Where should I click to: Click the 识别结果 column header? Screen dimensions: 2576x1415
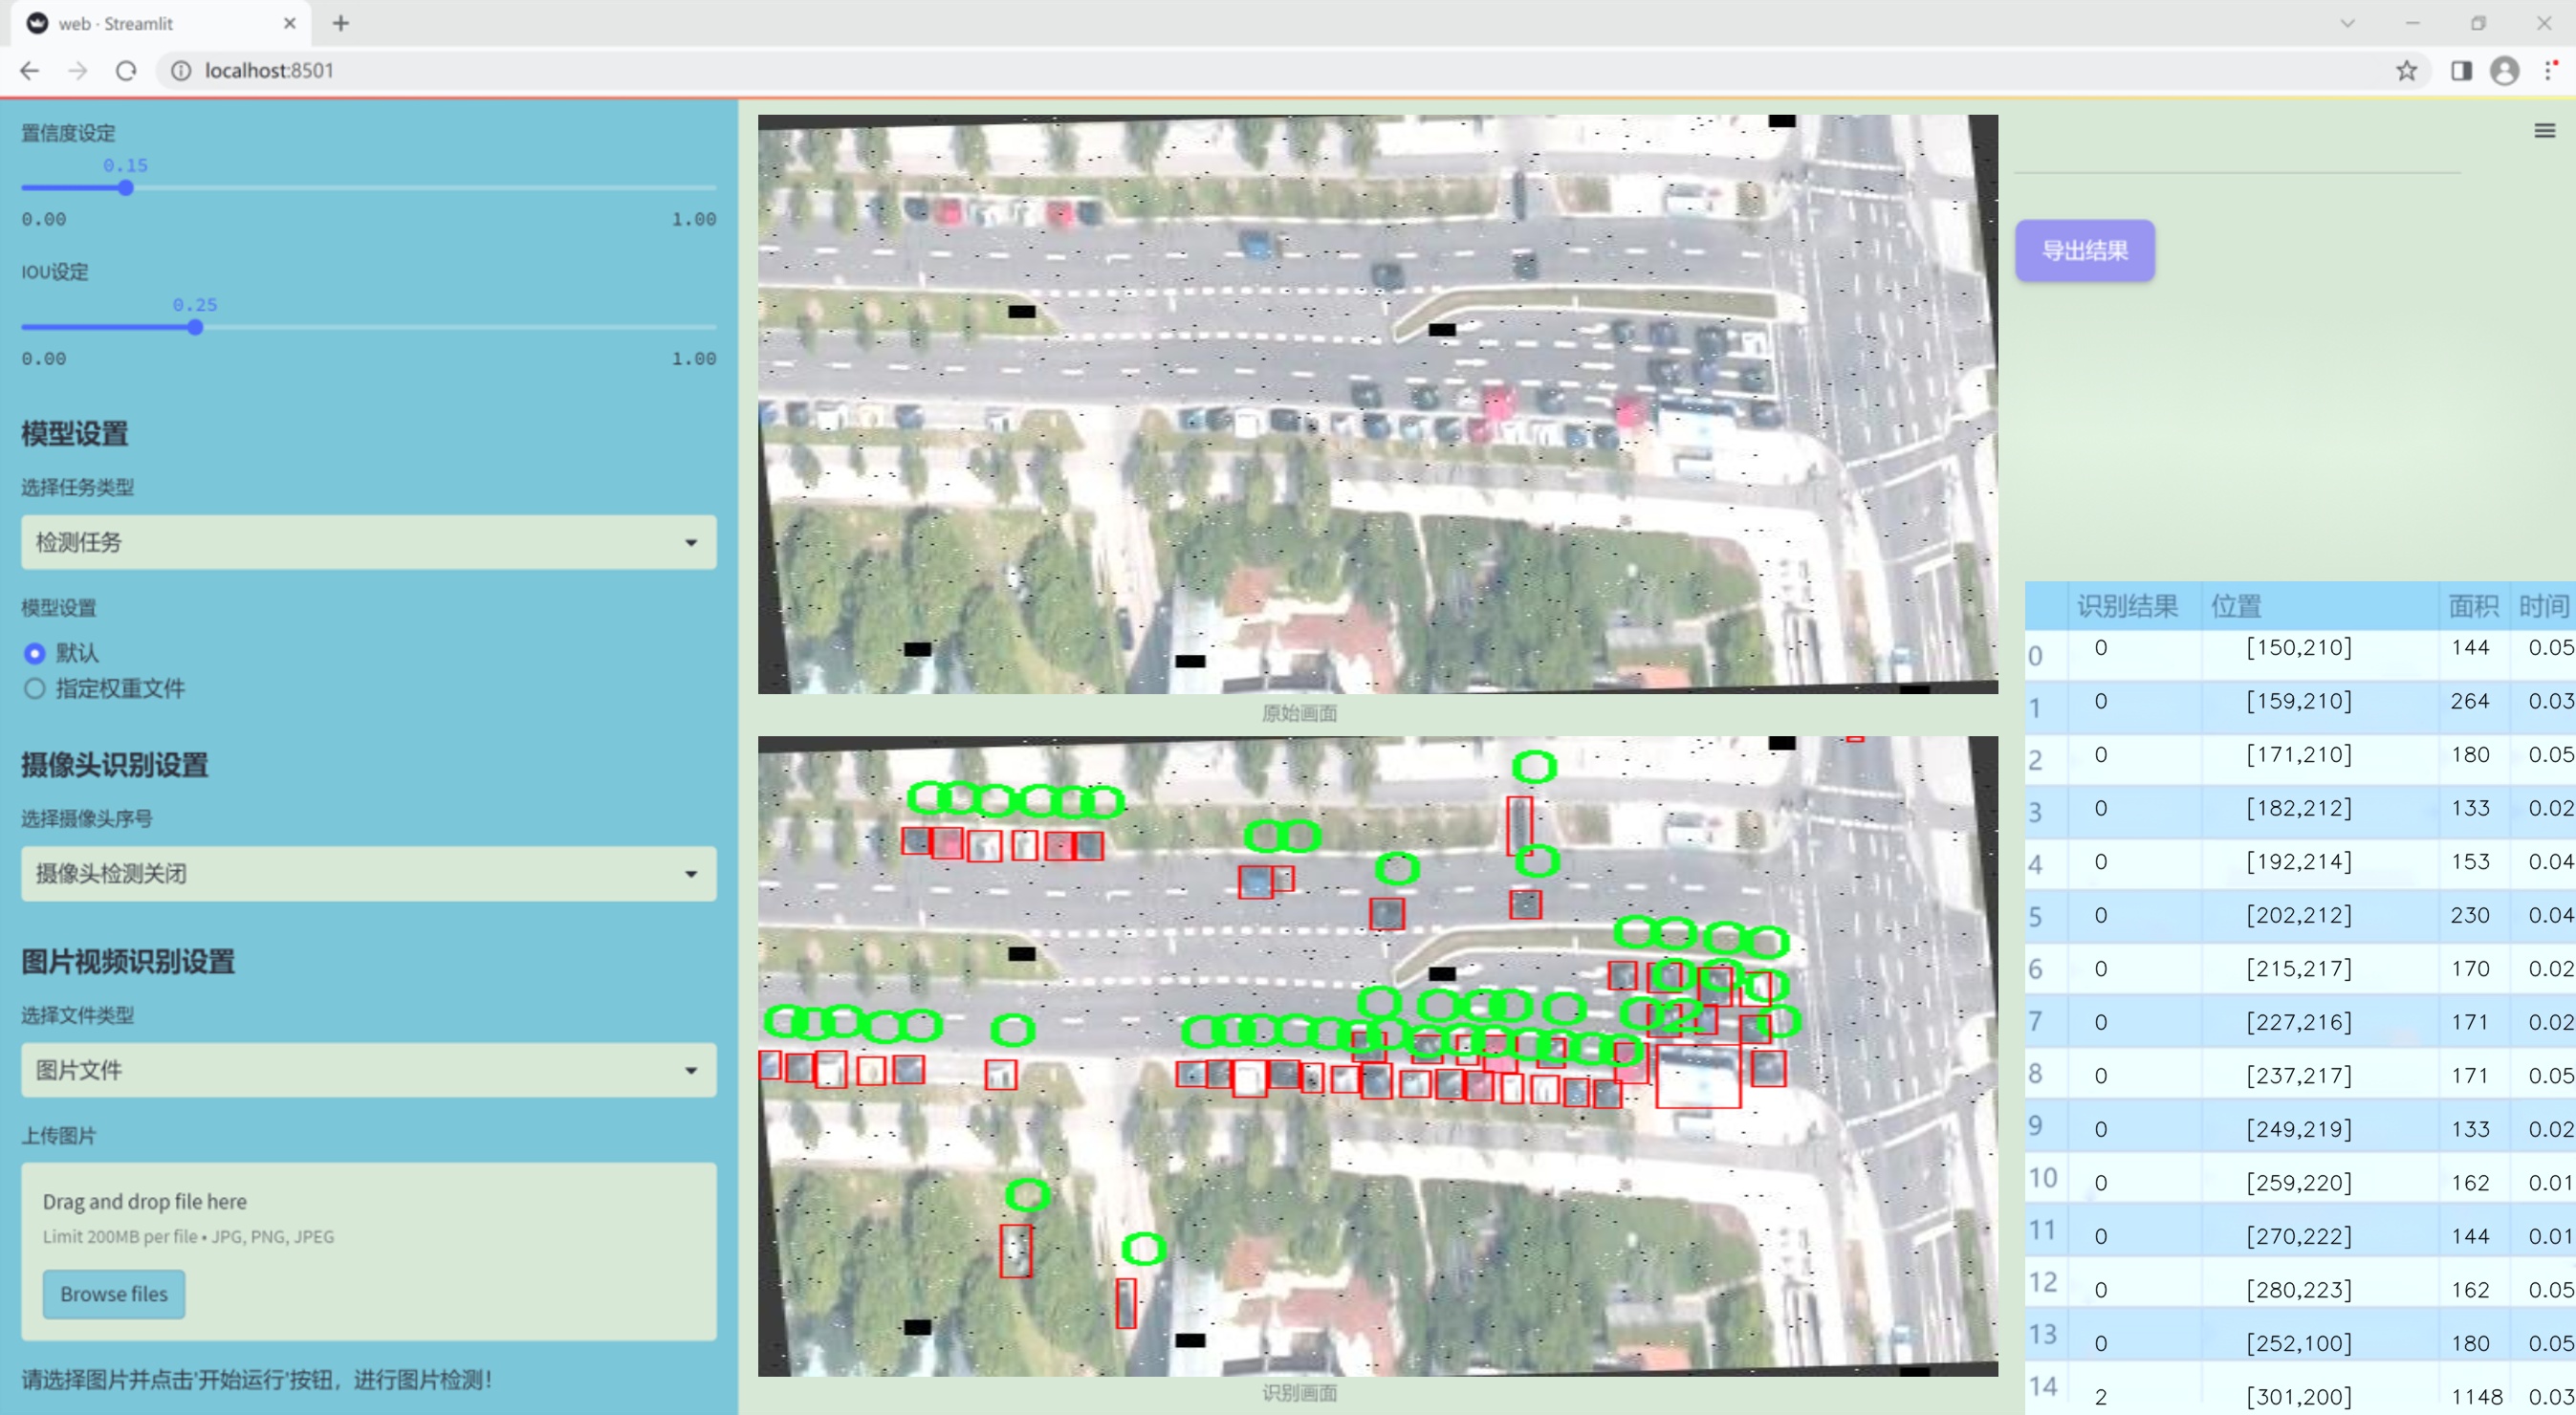[2127, 606]
